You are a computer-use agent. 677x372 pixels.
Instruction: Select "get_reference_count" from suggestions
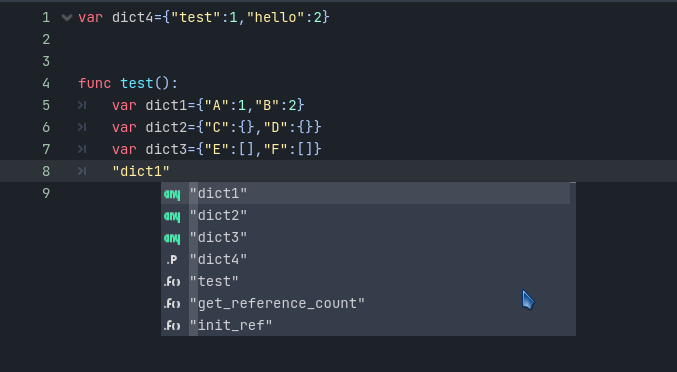365,303
